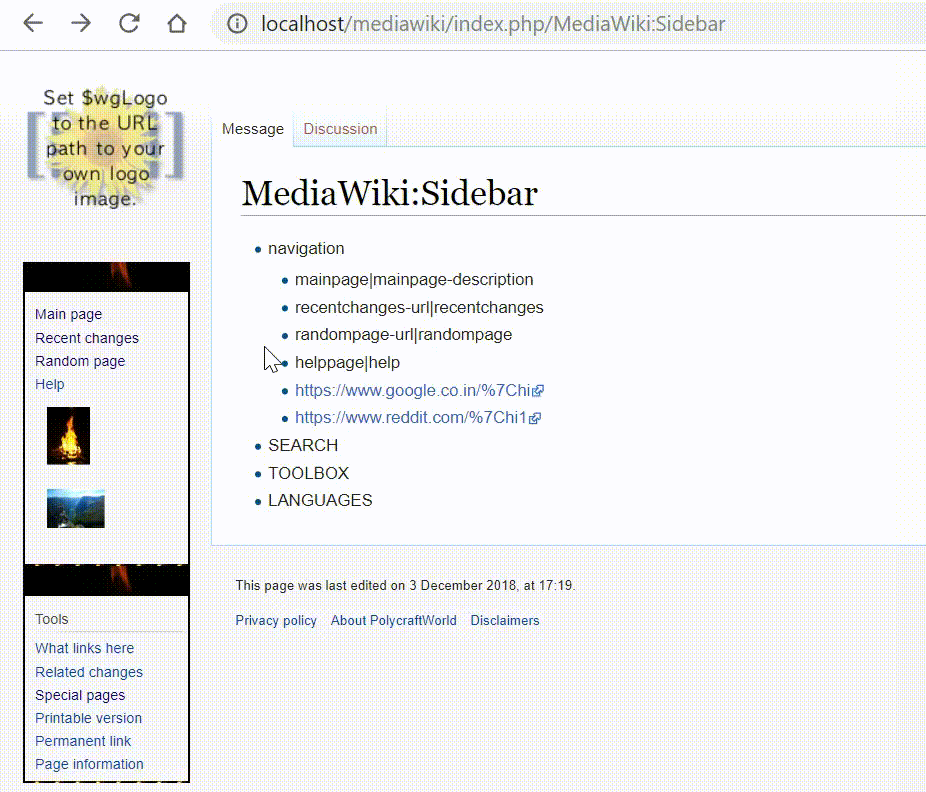Reload the page with refresh icon
This screenshot has height=792, width=926.
129,24
